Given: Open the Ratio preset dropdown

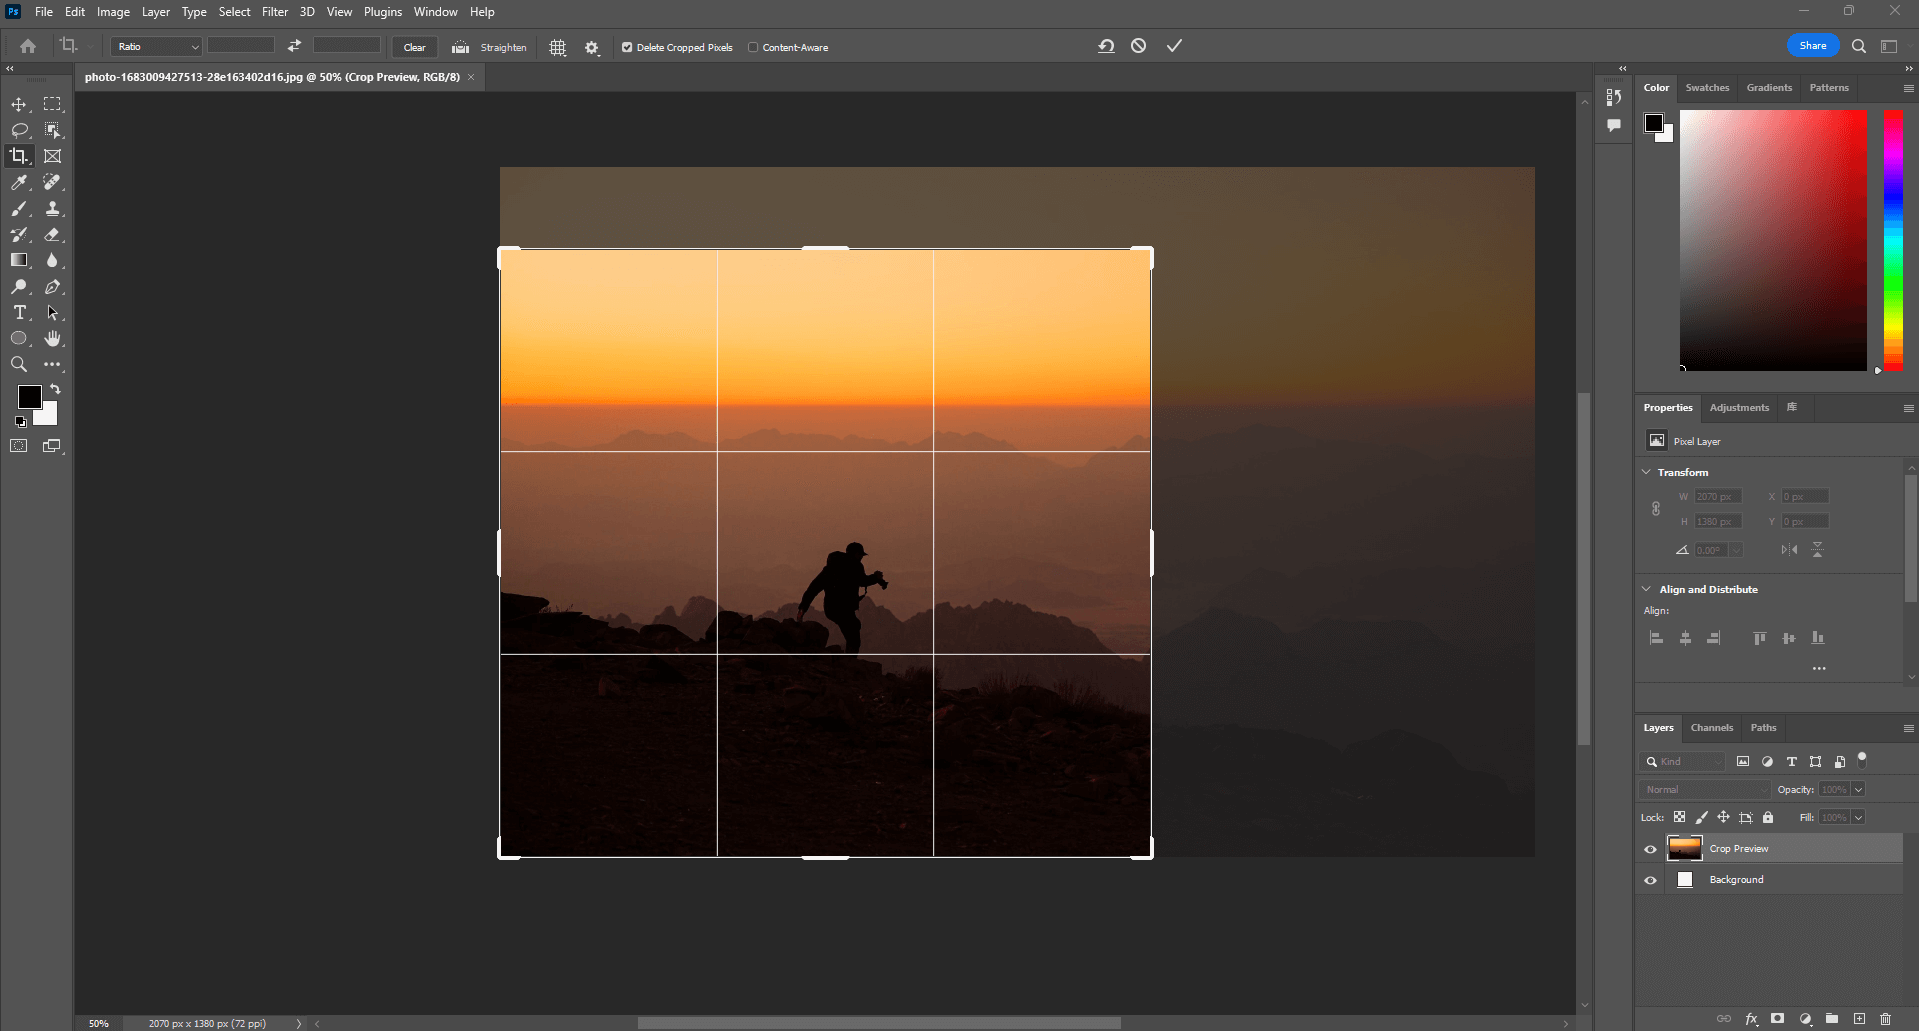Looking at the screenshot, I should point(156,47).
